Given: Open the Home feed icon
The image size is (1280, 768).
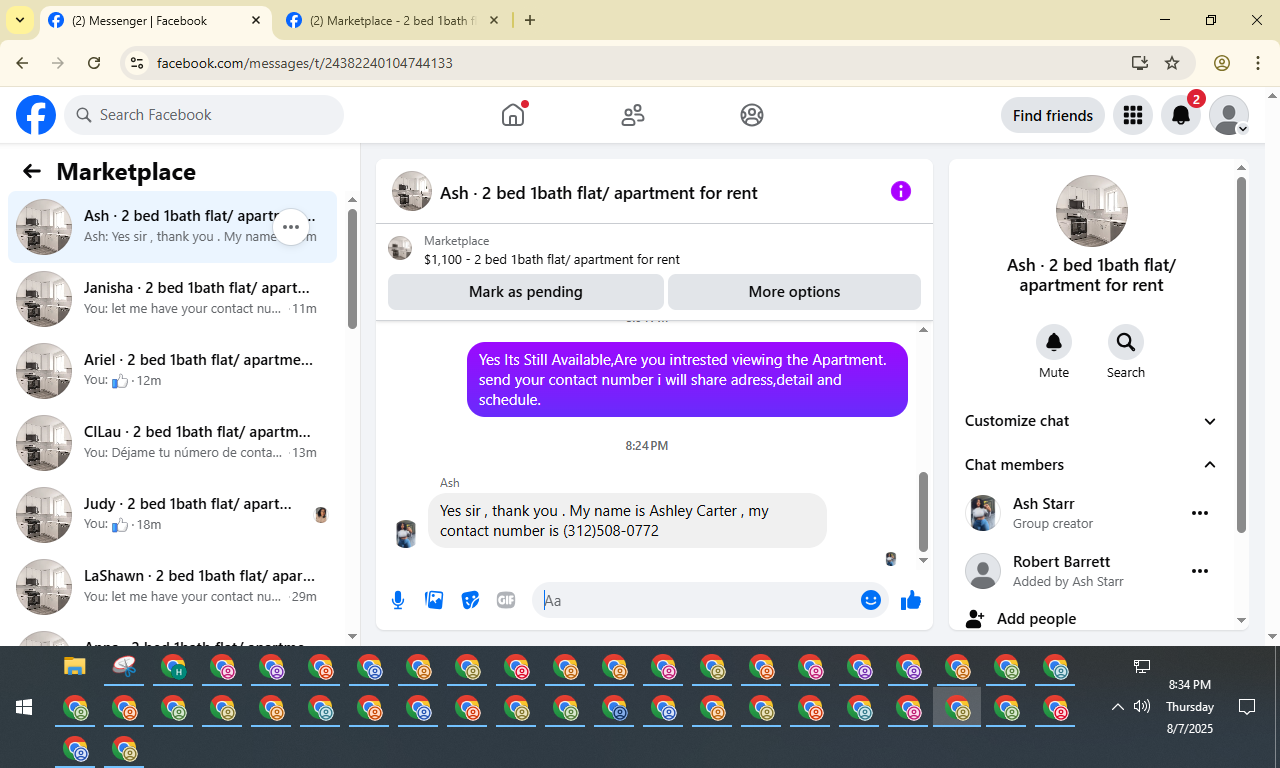Looking at the screenshot, I should 513,115.
